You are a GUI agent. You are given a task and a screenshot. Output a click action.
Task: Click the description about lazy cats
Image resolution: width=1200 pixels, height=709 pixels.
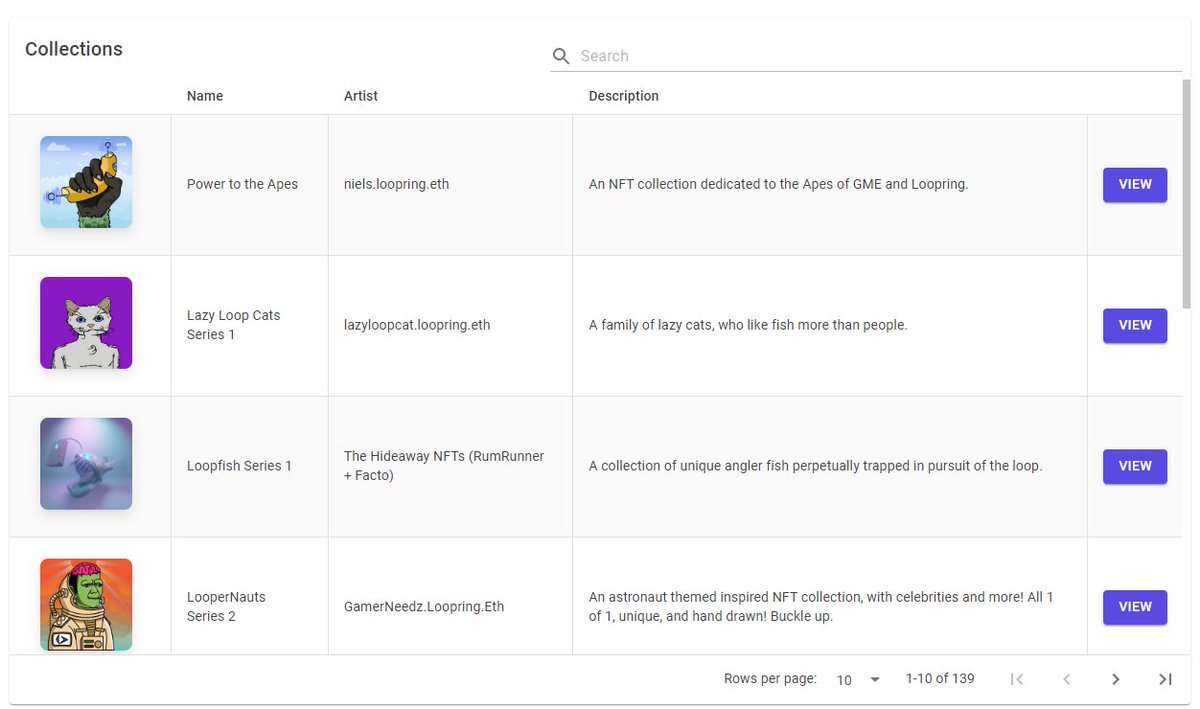748,325
